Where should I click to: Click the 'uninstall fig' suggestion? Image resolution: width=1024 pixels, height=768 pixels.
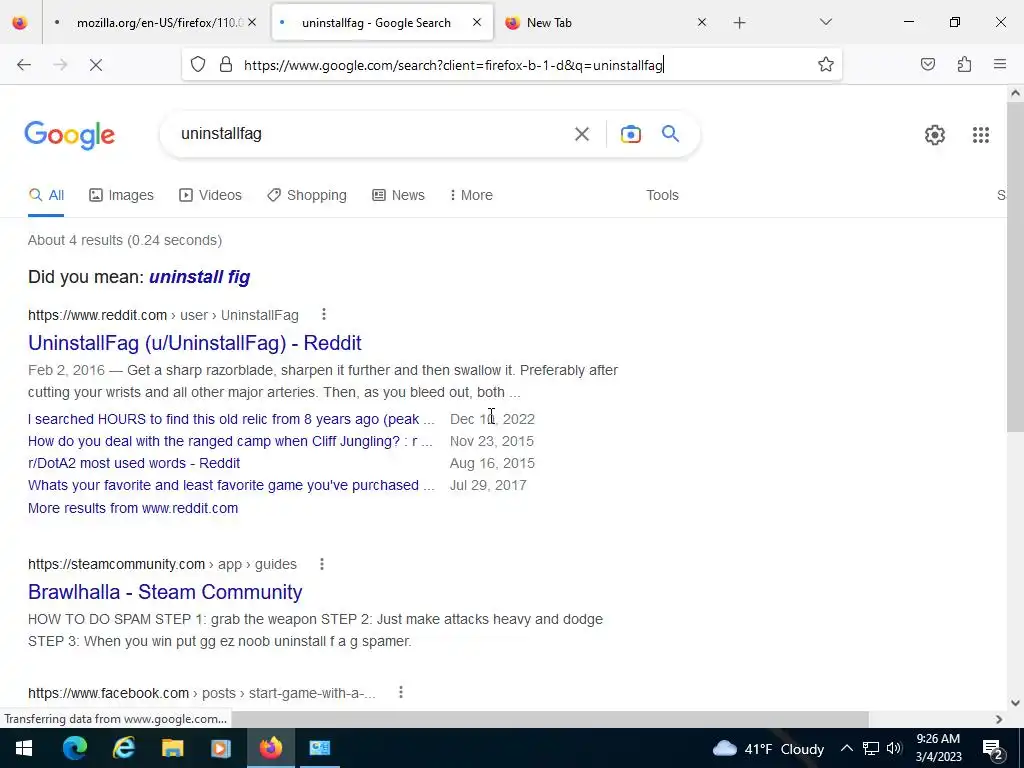tap(200, 277)
